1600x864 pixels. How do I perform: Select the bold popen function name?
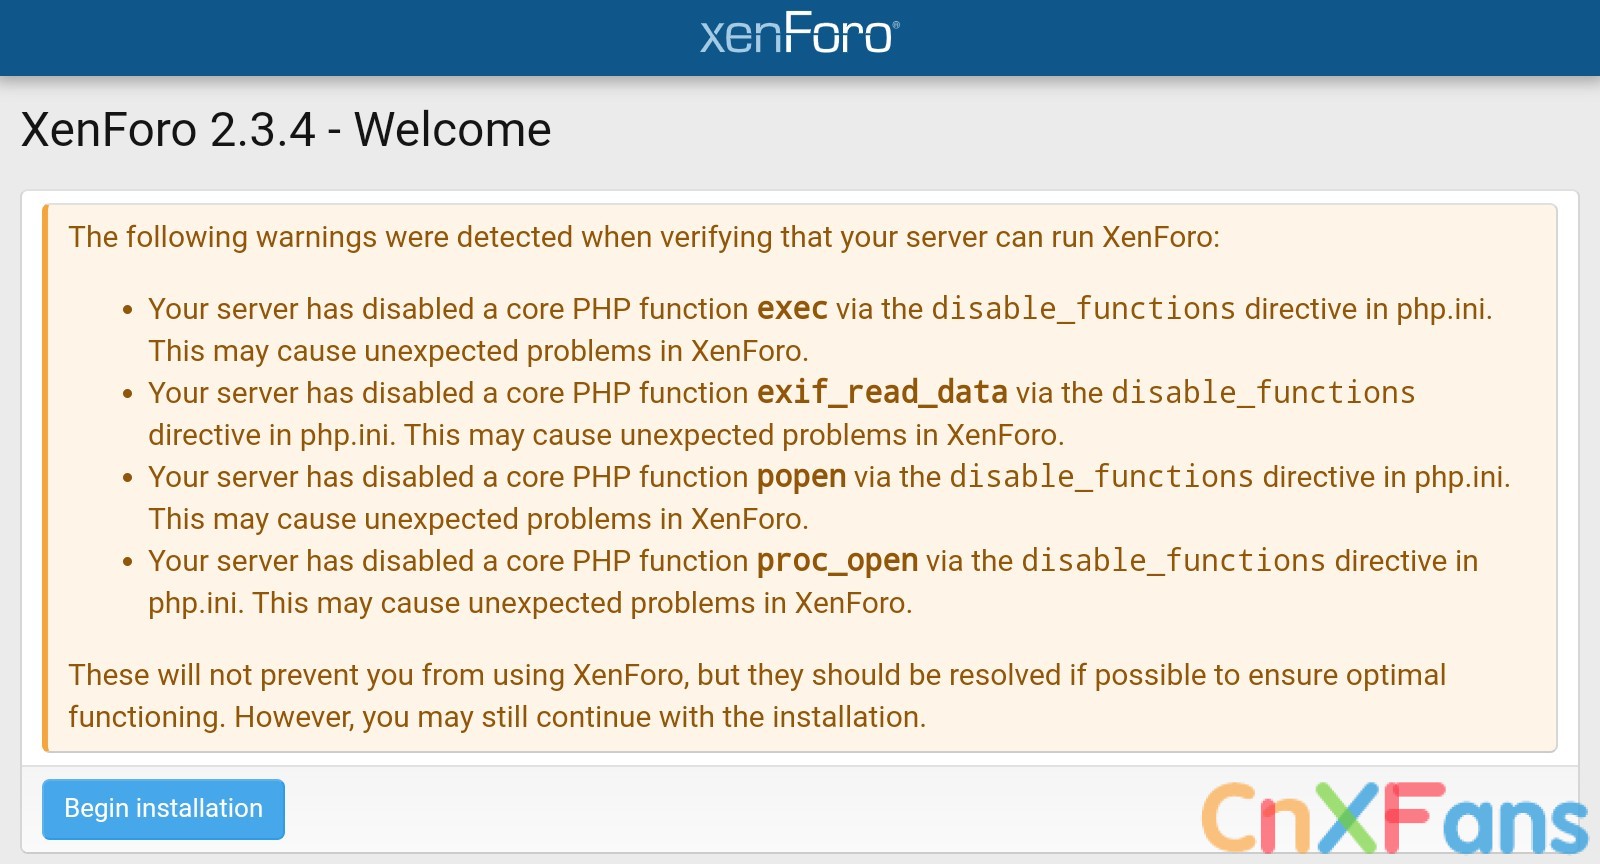tap(801, 477)
